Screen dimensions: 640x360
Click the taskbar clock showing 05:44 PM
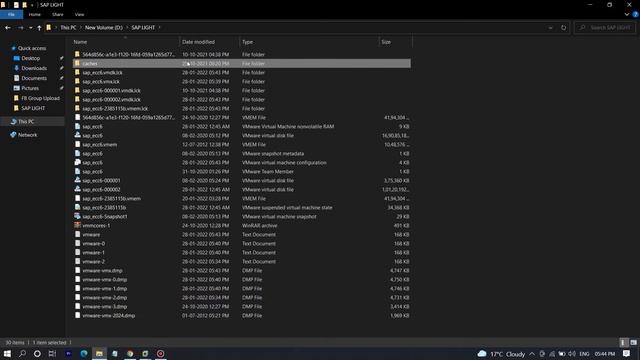604,354
